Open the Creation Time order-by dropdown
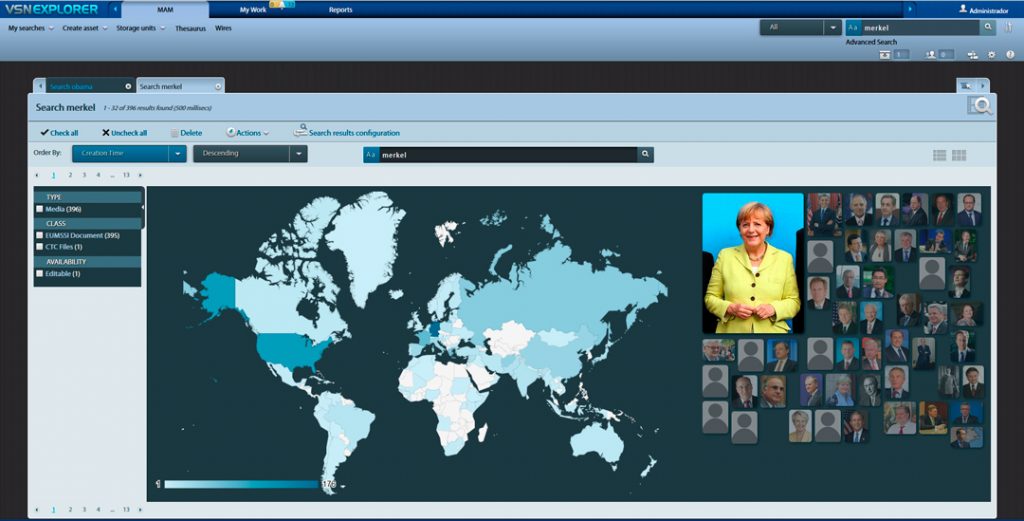 click(129, 153)
